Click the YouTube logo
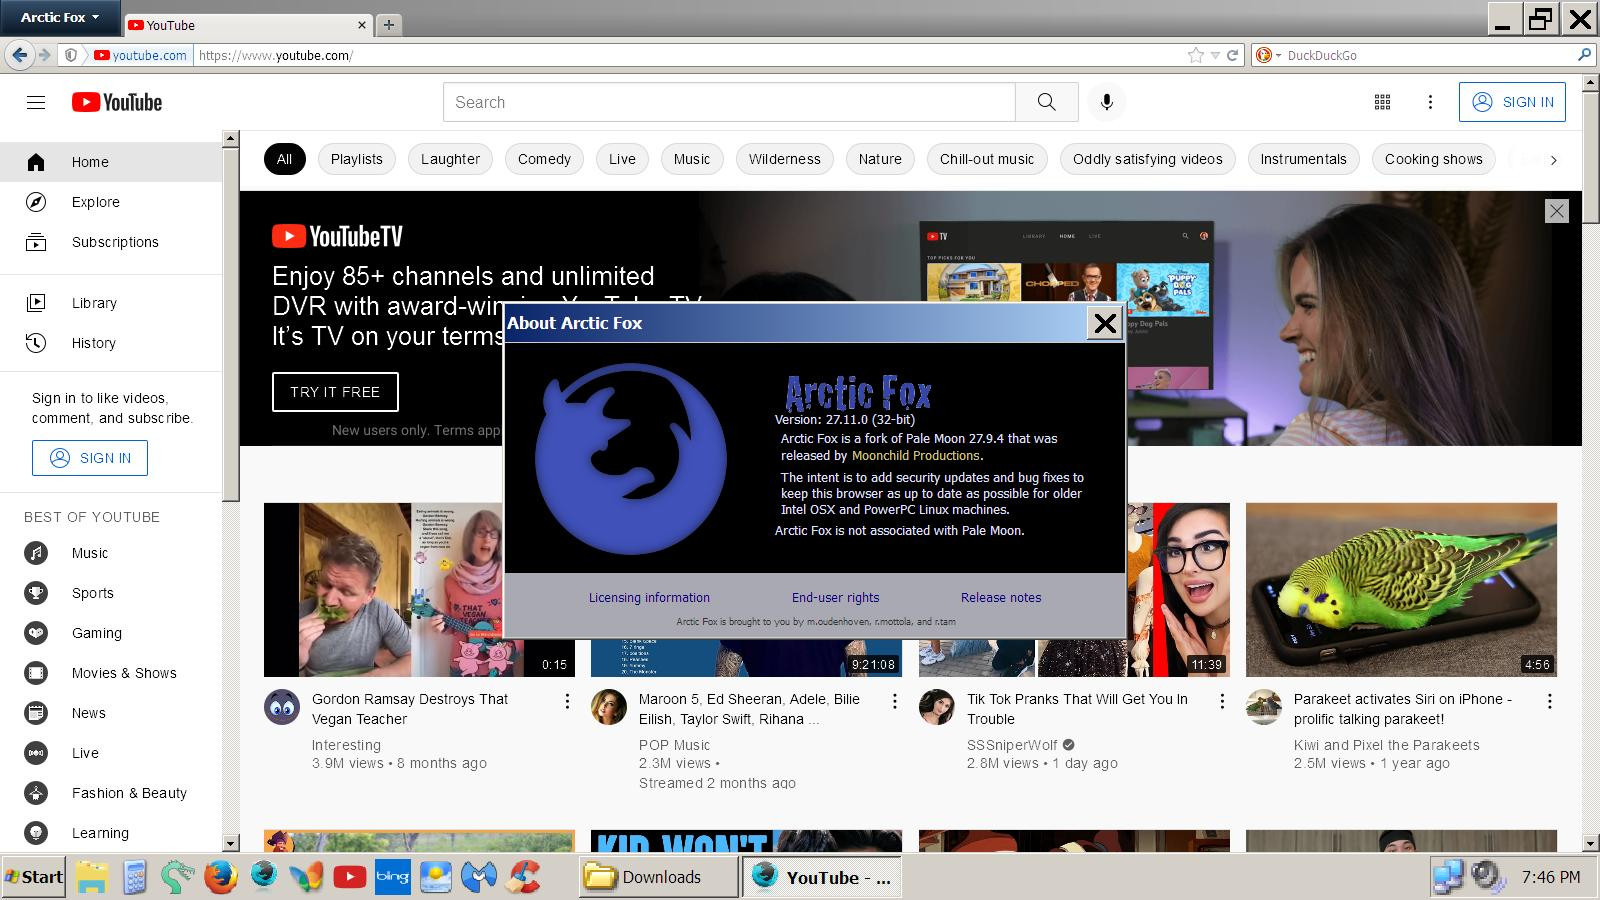The image size is (1600, 900). 117,102
